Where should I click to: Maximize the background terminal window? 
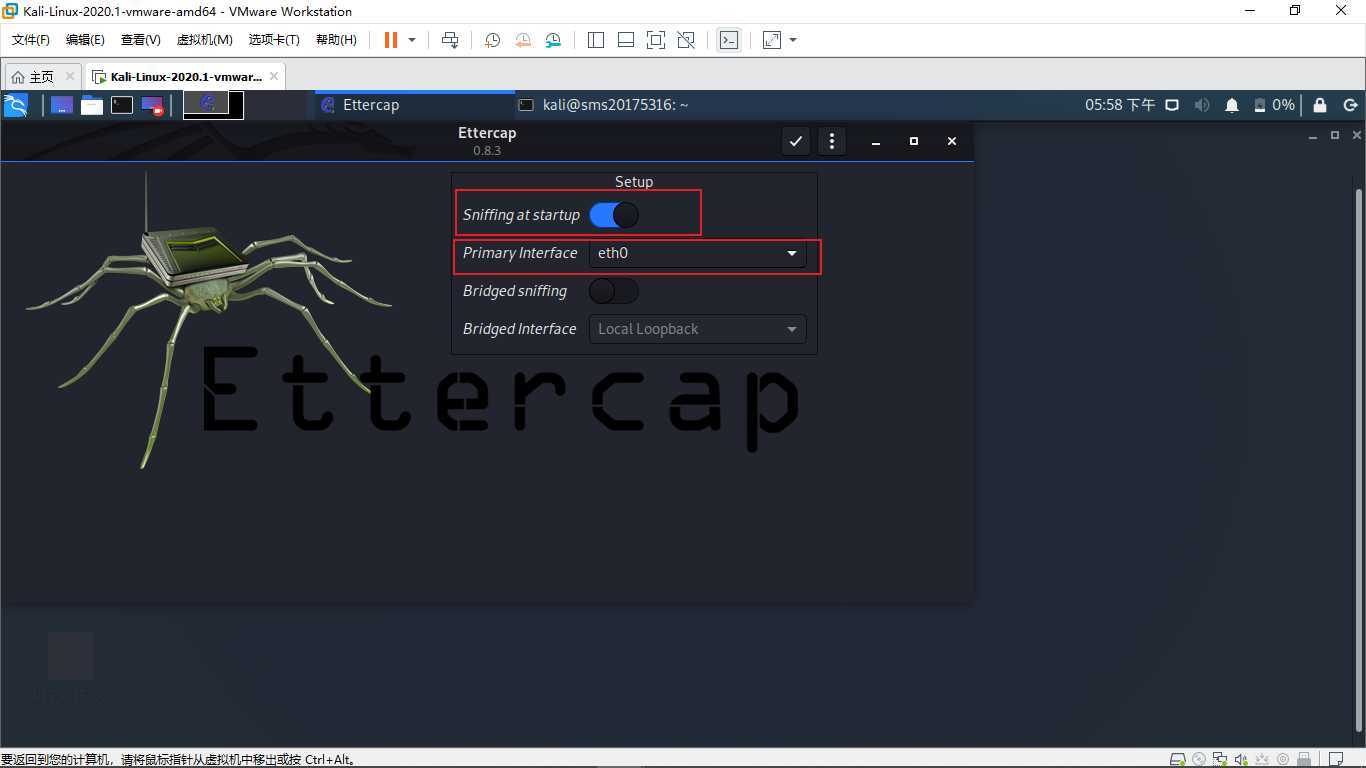tap(1335, 135)
